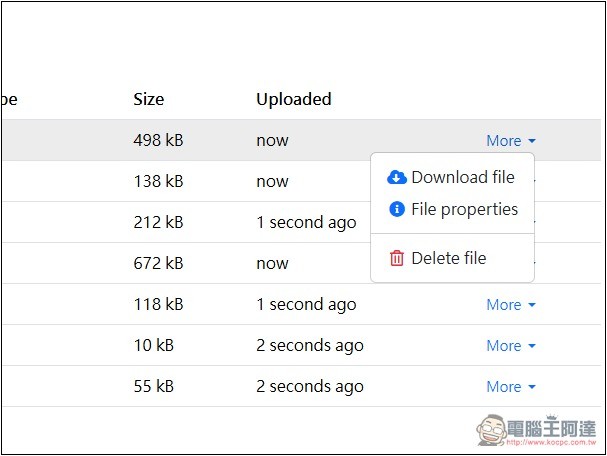Image resolution: width=607 pixels, height=456 pixels.
Task: Click the 'now' cell beside 672 kB
Action: tap(272, 264)
